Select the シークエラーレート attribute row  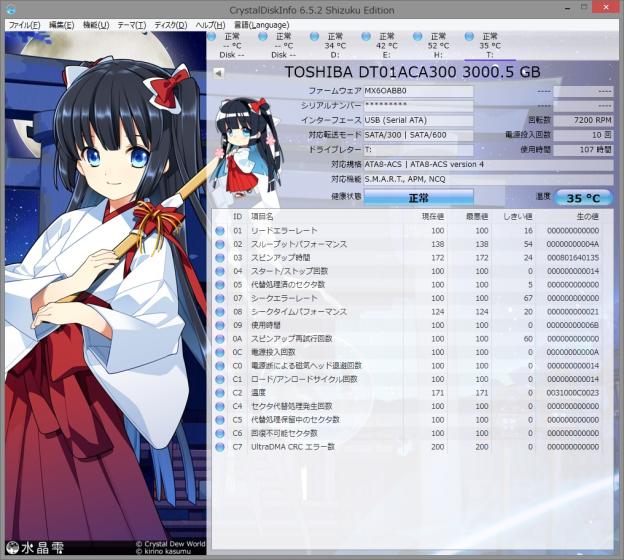click(x=408, y=299)
